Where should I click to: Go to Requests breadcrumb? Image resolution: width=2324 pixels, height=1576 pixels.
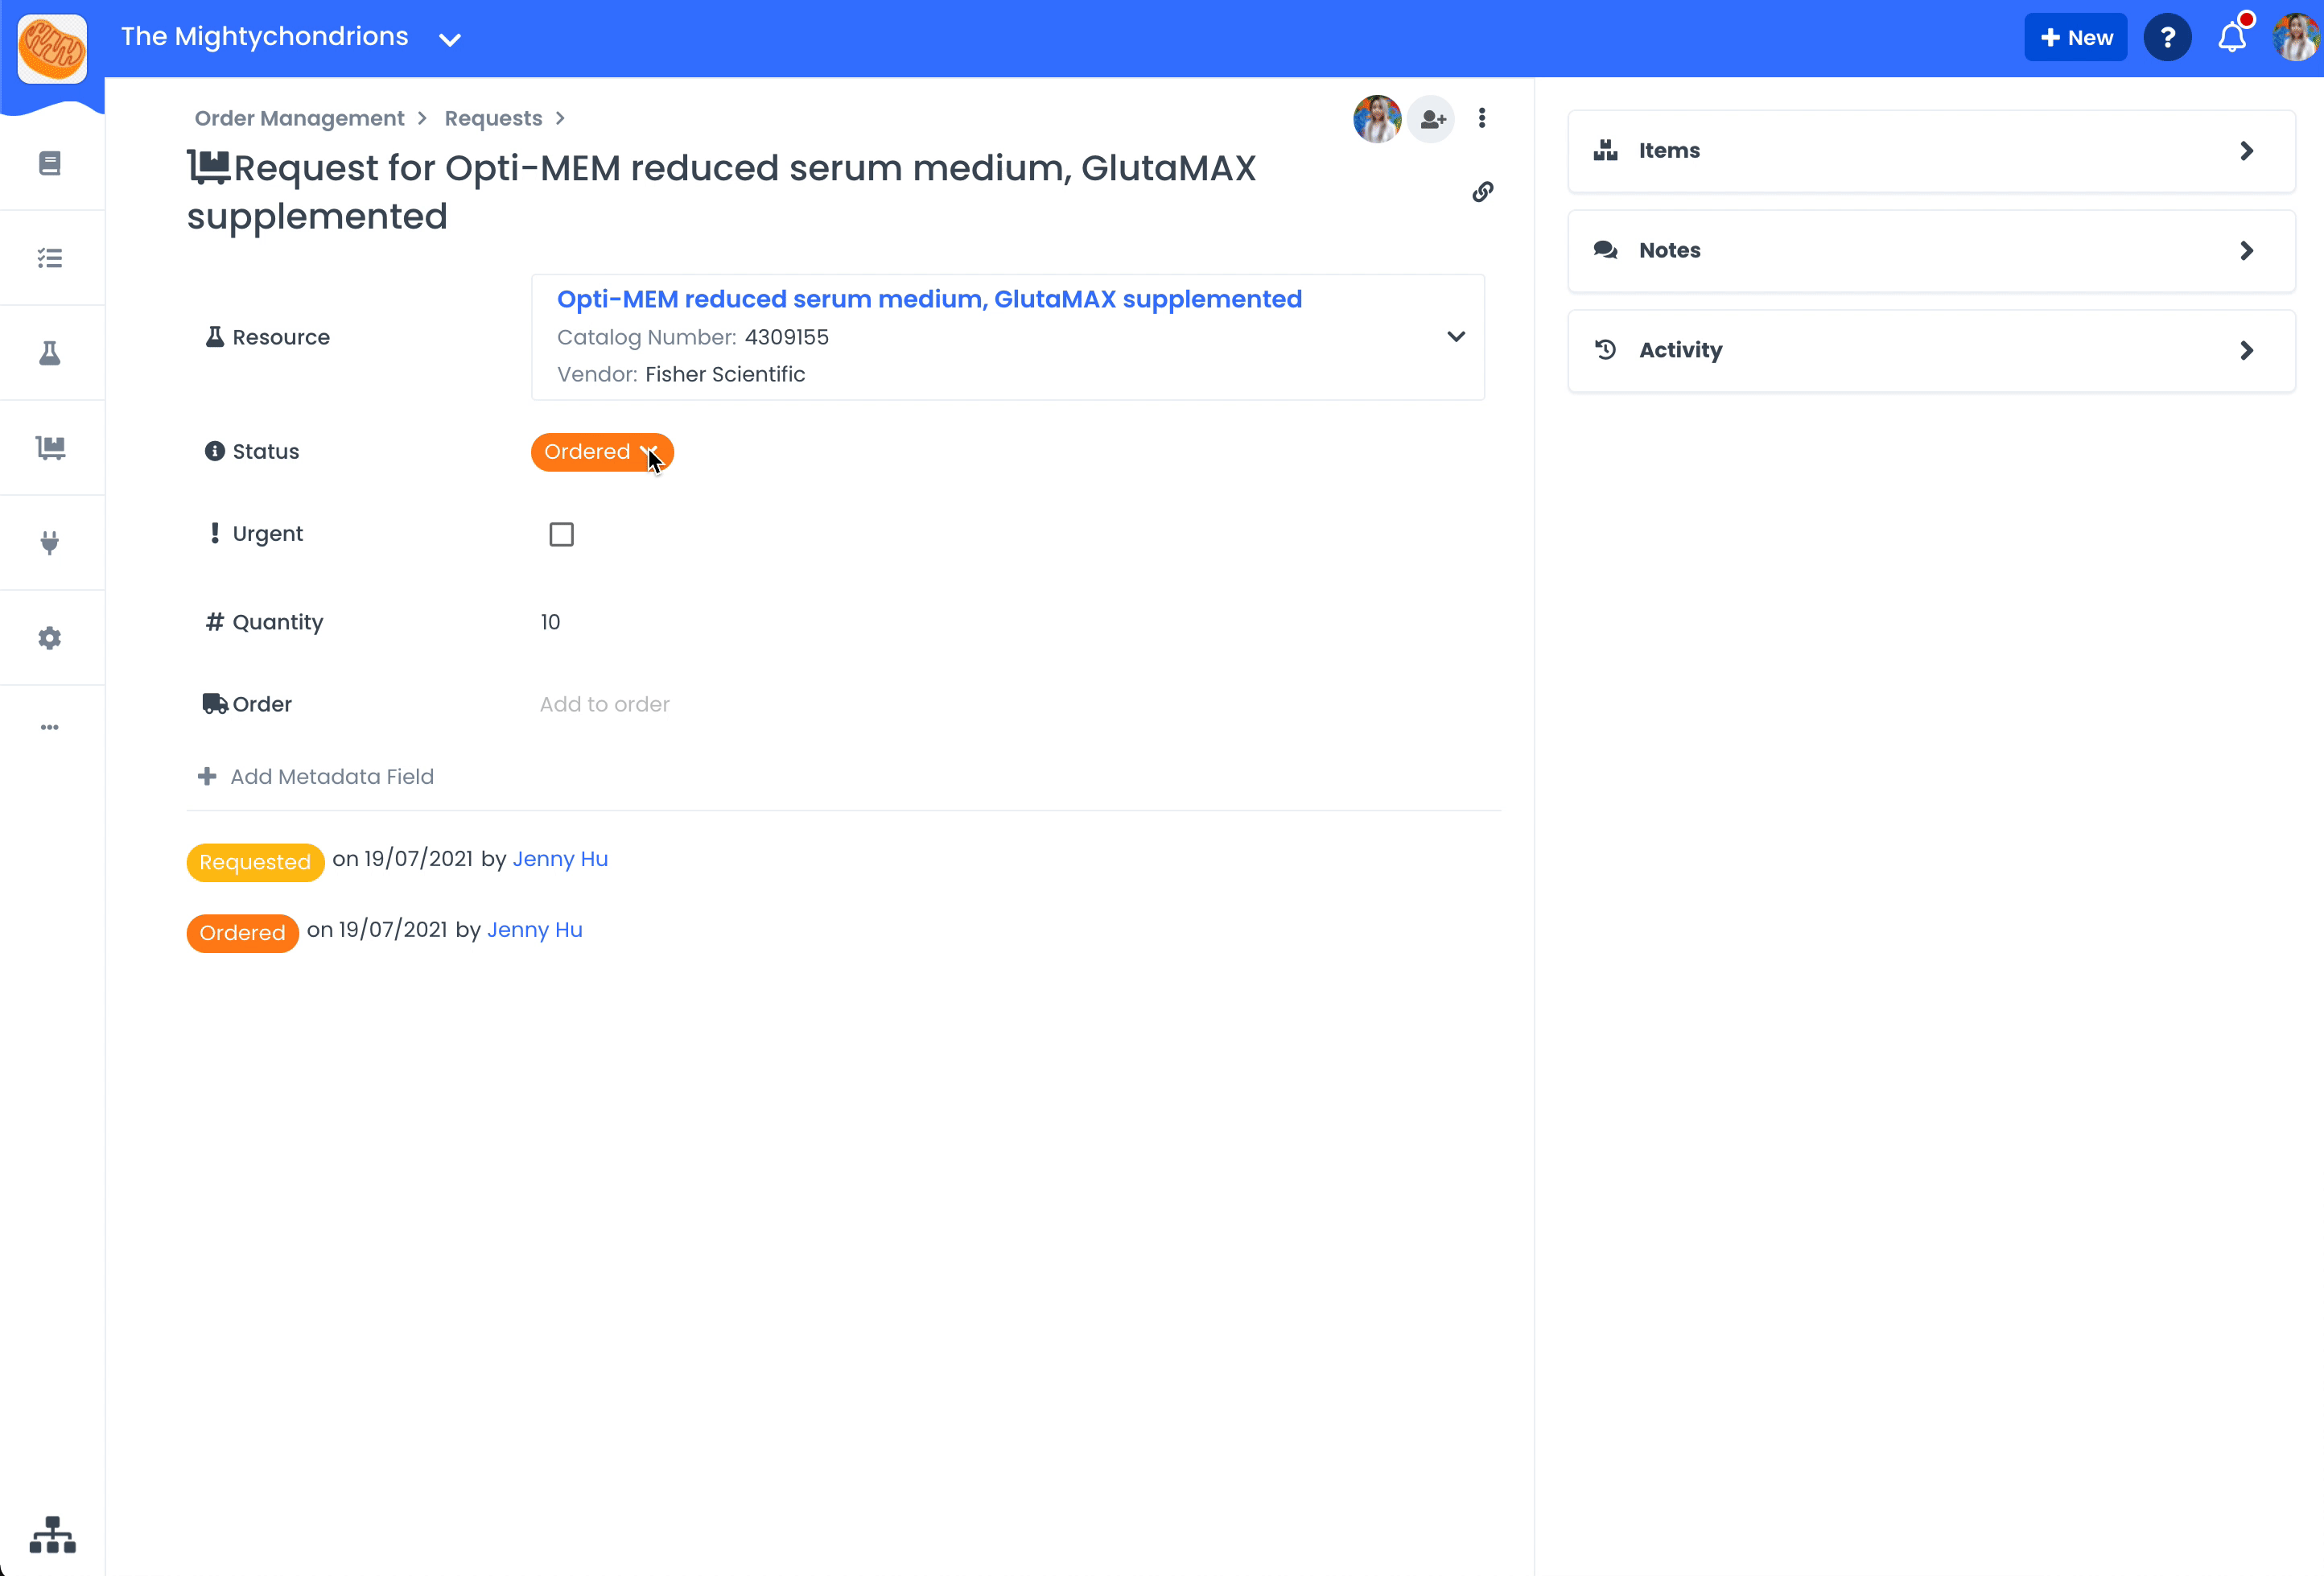point(493,118)
